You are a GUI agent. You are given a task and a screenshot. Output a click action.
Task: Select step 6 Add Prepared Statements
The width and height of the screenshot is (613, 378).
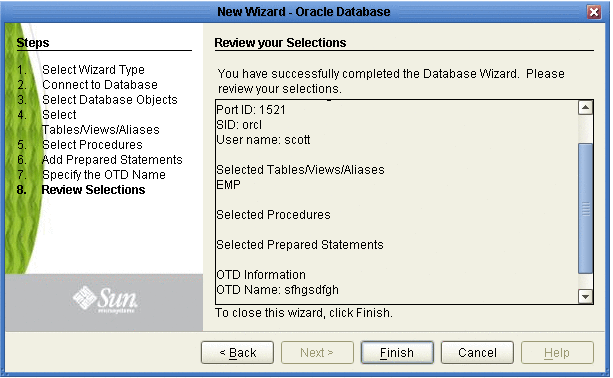pos(112,160)
